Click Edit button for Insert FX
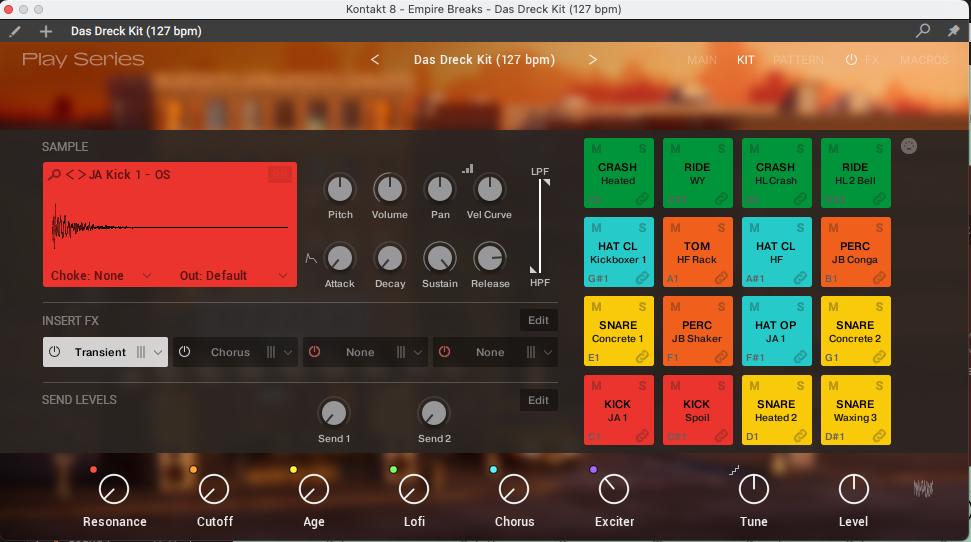971x542 pixels. click(x=538, y=320)
